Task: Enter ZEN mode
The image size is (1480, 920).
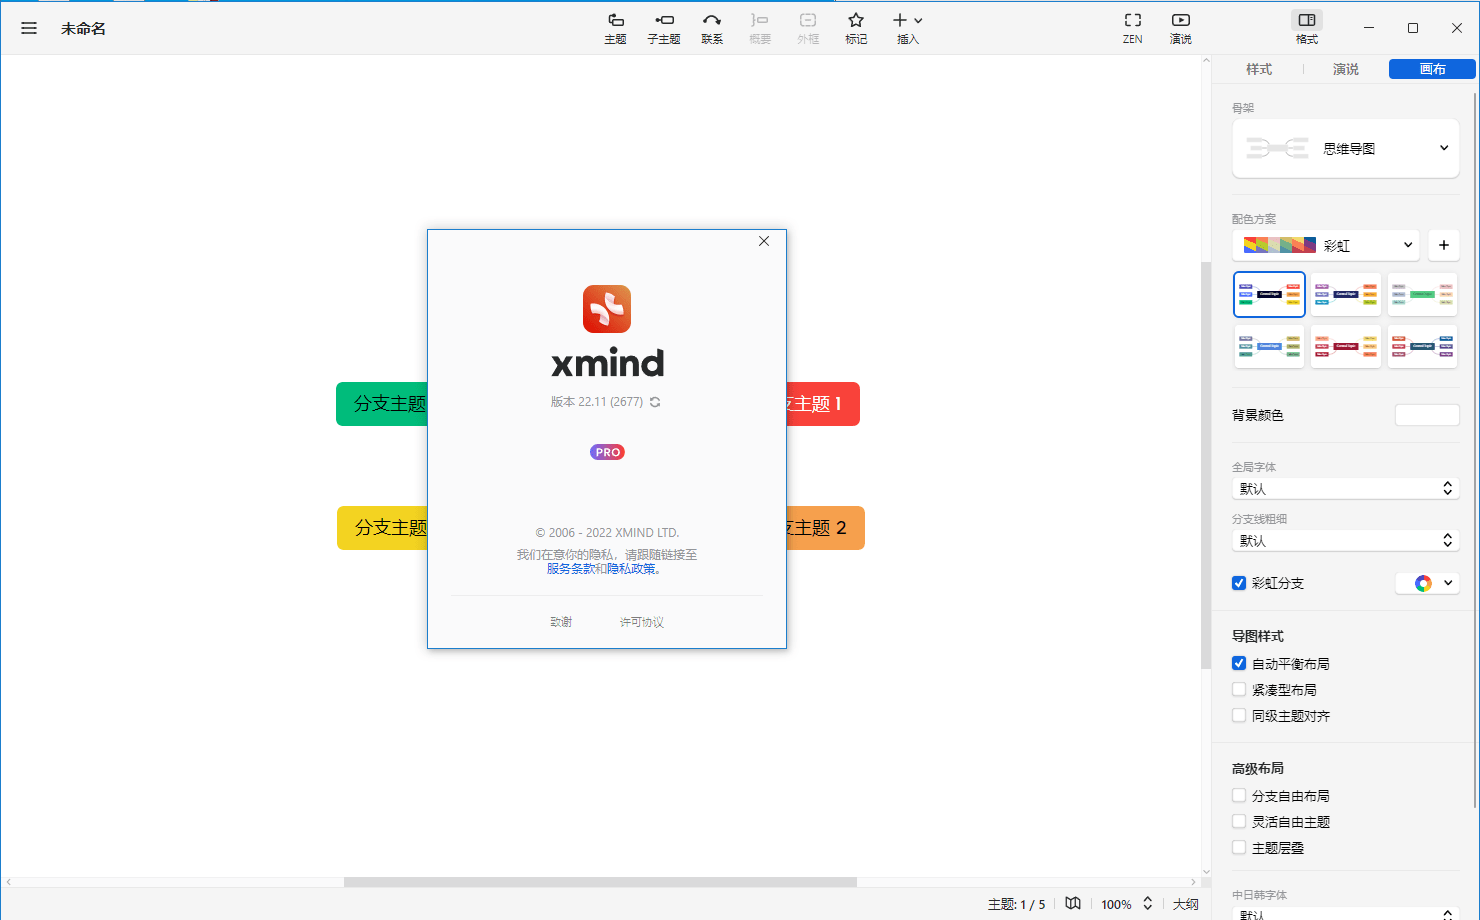Action: click(x=1132, y=27)
